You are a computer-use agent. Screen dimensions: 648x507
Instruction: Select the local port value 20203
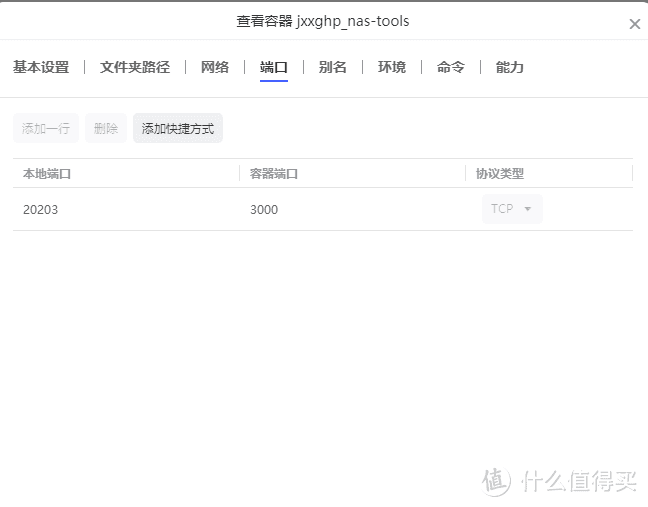(x=40, y=209)
